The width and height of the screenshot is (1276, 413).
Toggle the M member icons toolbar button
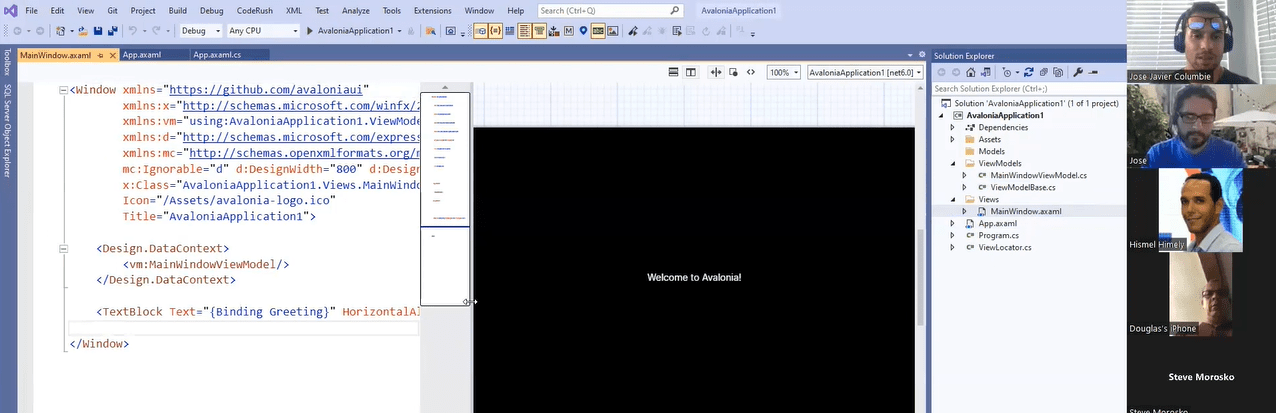[567, 31]
